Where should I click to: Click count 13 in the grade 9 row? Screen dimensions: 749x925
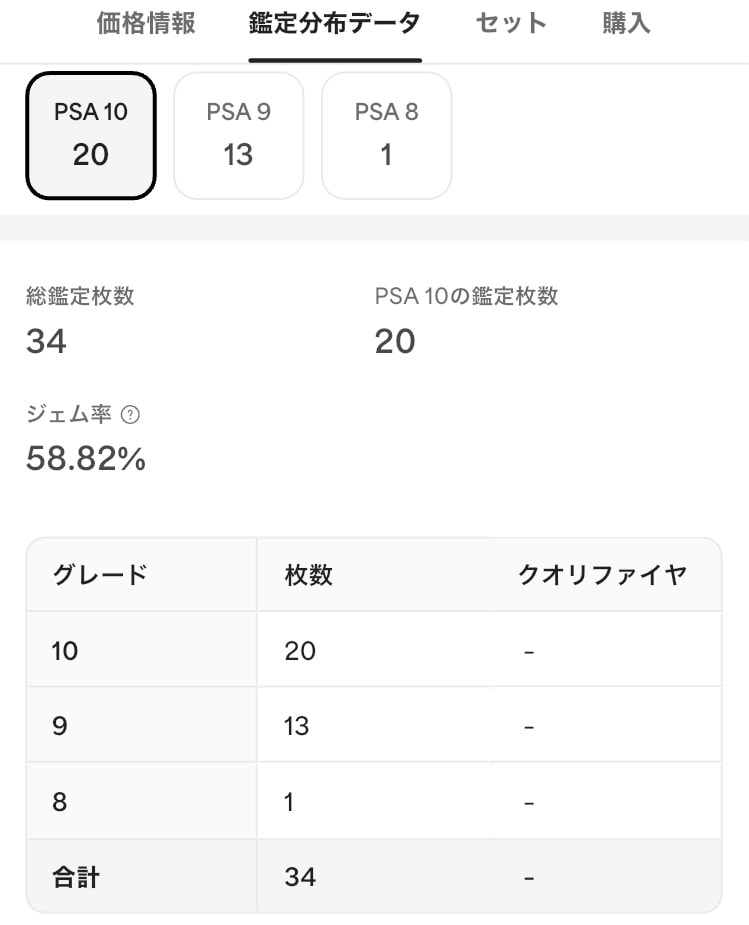296,726
